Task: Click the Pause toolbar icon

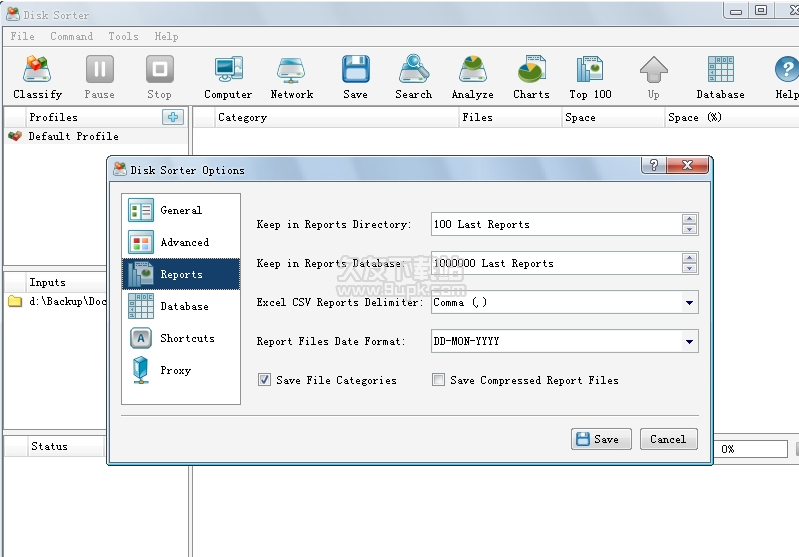Action: (x=99, y=77)
